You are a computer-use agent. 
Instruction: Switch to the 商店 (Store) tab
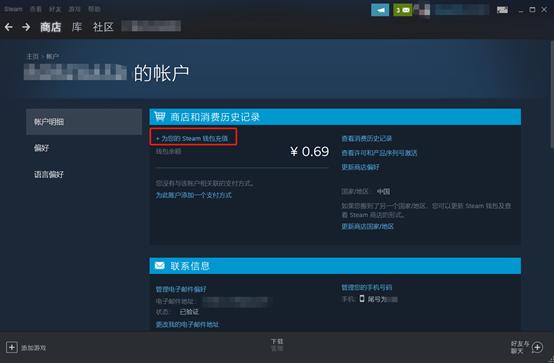tap(51, 27)
